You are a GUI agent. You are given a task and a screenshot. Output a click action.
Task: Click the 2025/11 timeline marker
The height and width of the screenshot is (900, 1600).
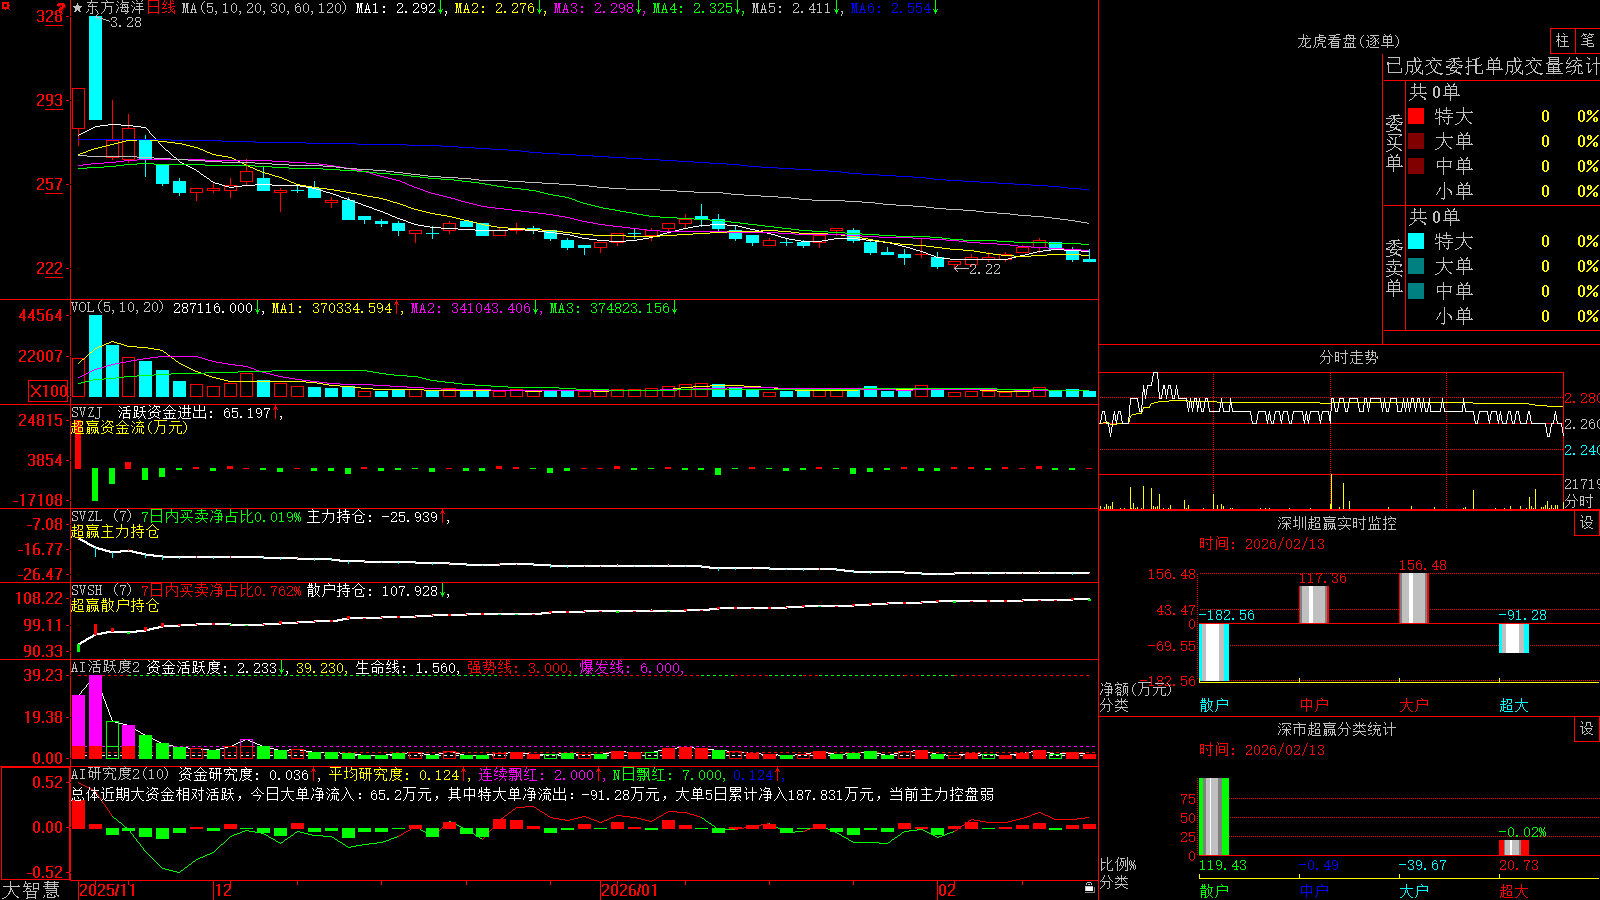point(108,890)
